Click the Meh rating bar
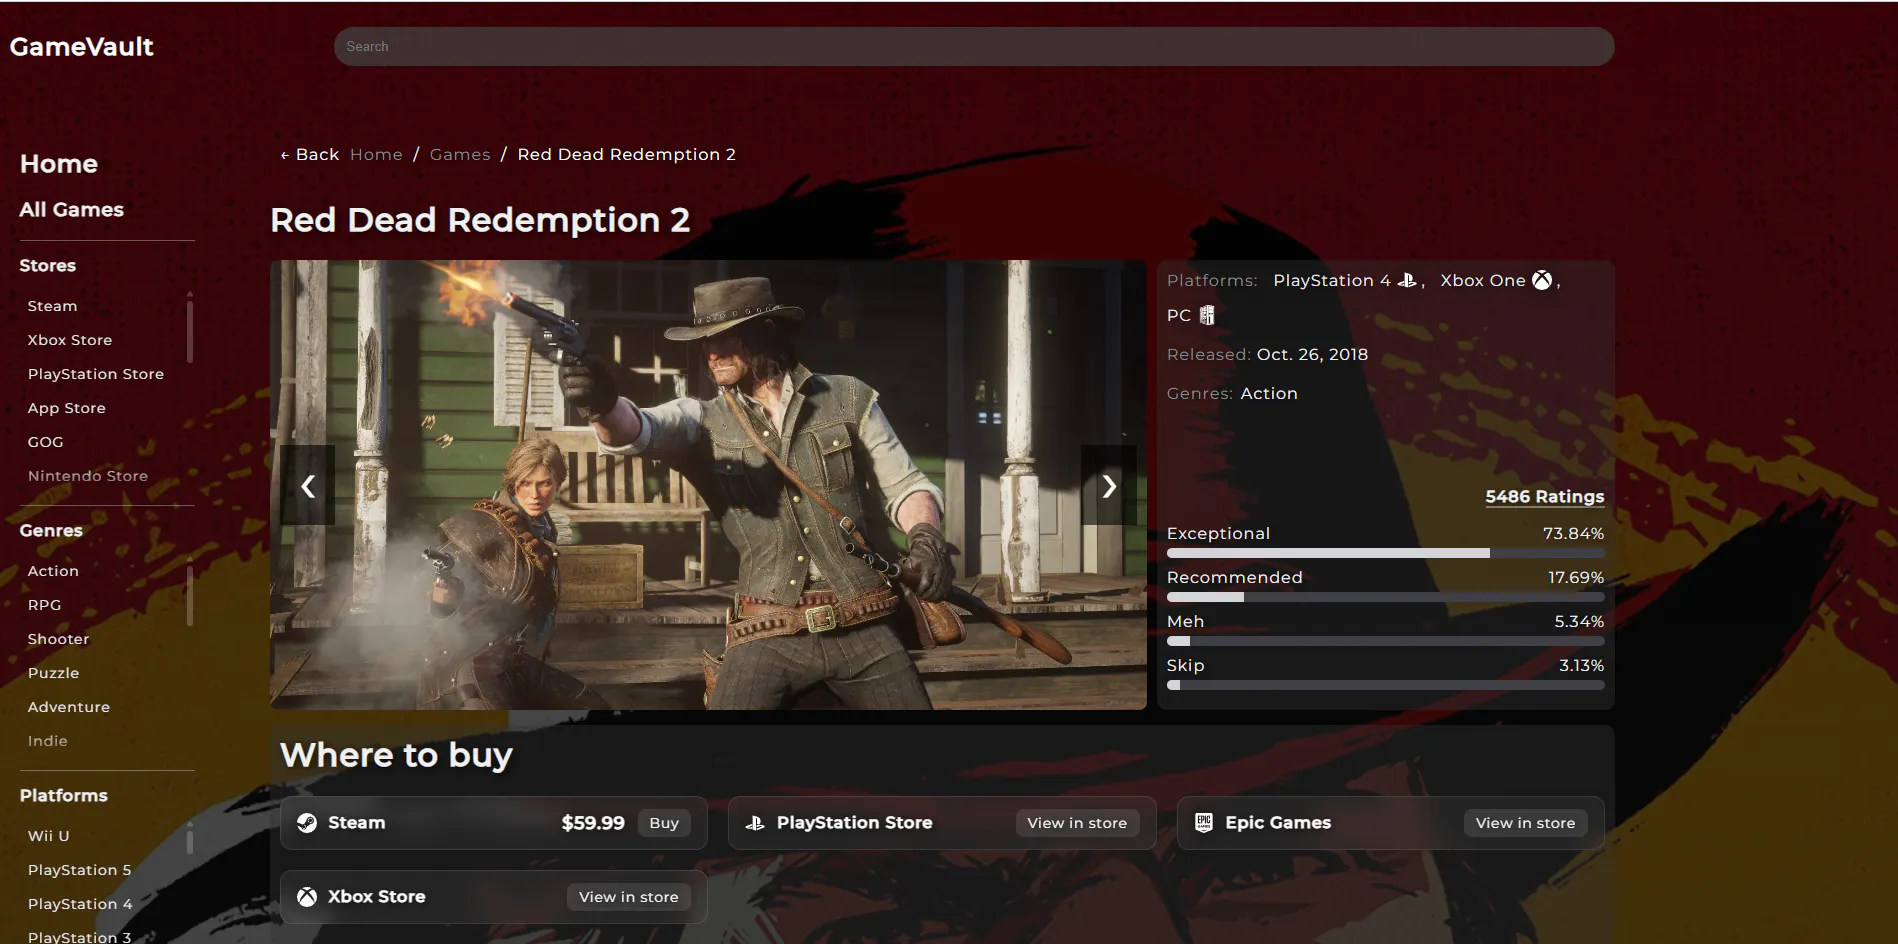 pos(1386,641)
